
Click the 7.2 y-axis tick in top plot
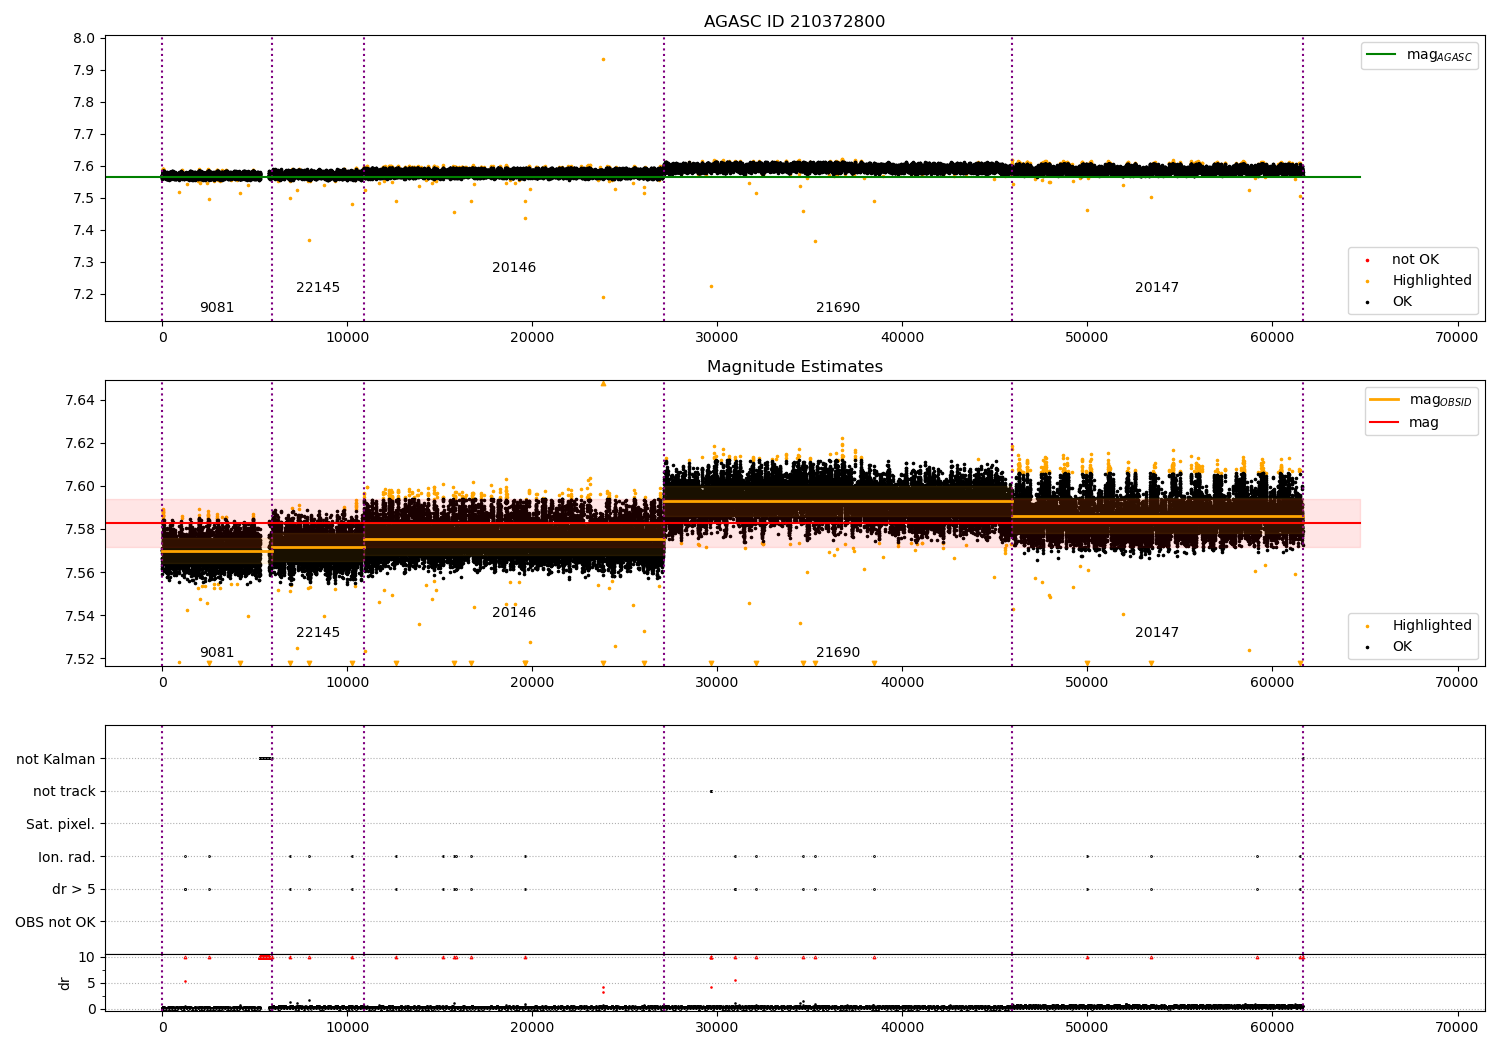(85, 295)
